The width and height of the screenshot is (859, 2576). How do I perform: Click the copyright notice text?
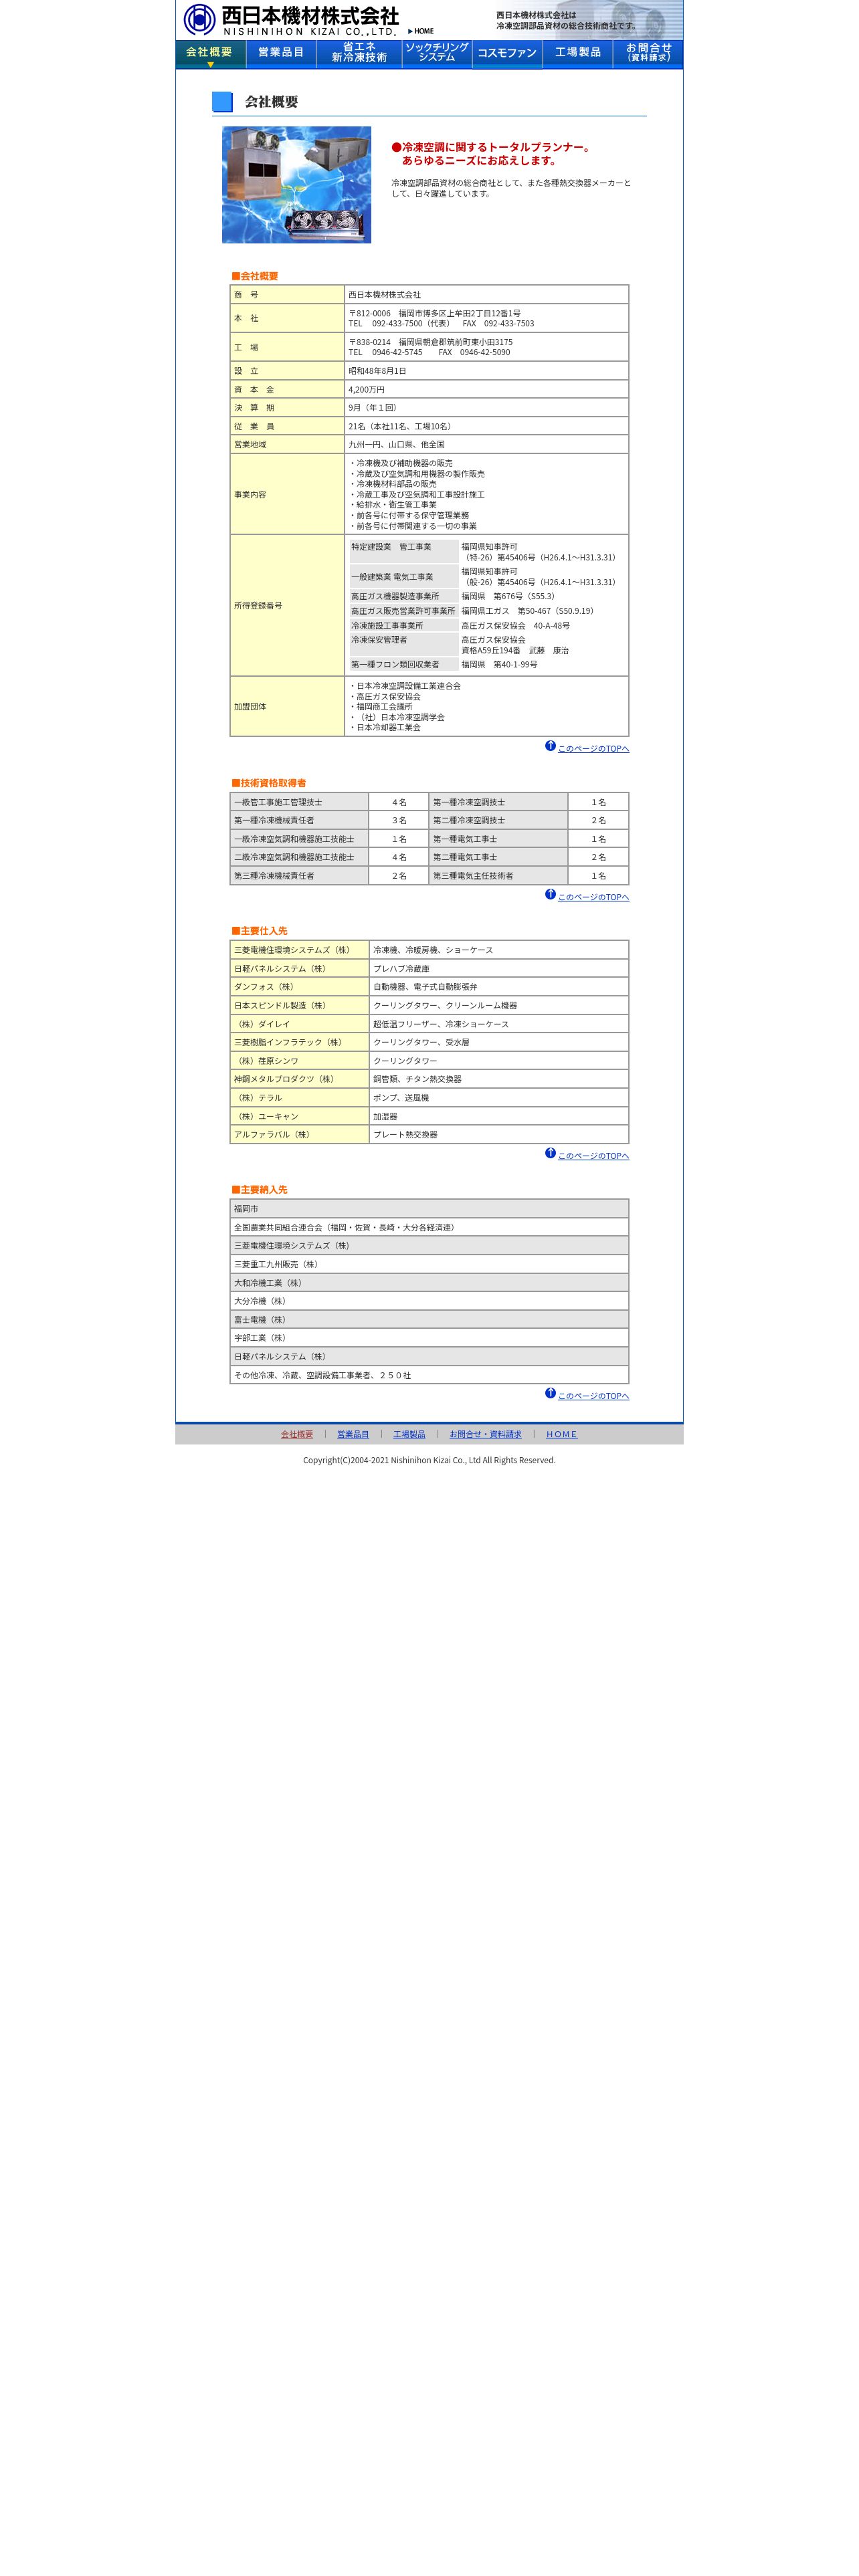pos(429,1461)
